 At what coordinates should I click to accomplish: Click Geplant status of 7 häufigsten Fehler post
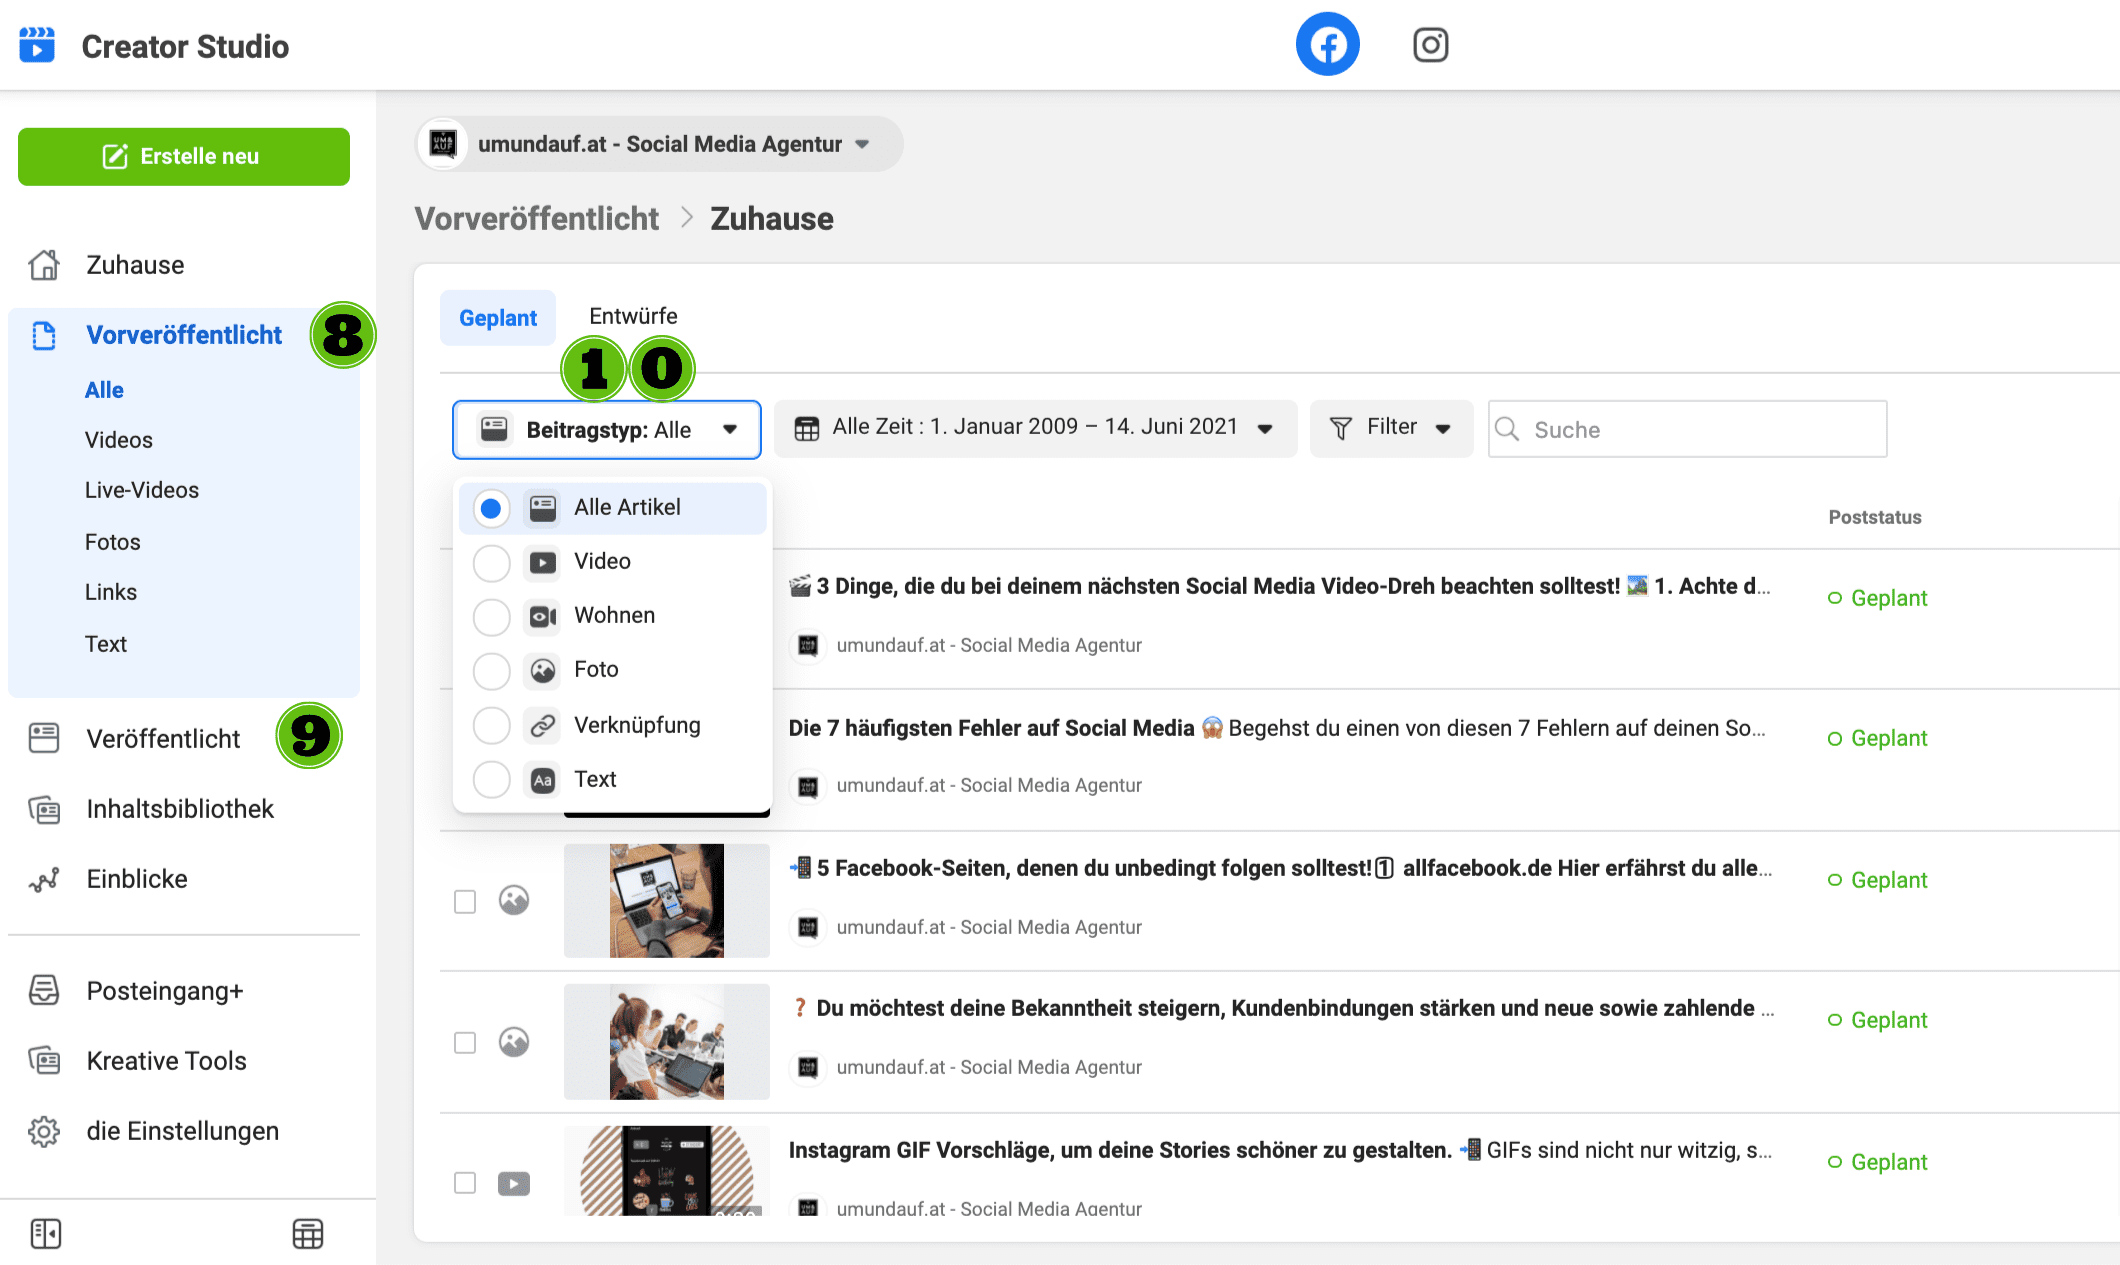[x=1877, y=738]
